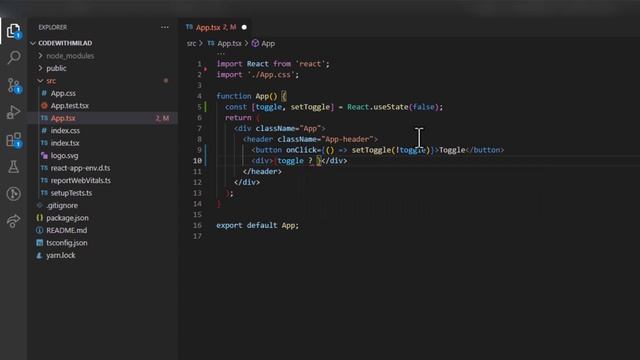Image resolution: width=640 pixels, height=360 pixels.
Task: Click the closing </header> tag
Action: click(x=262, y=172)
